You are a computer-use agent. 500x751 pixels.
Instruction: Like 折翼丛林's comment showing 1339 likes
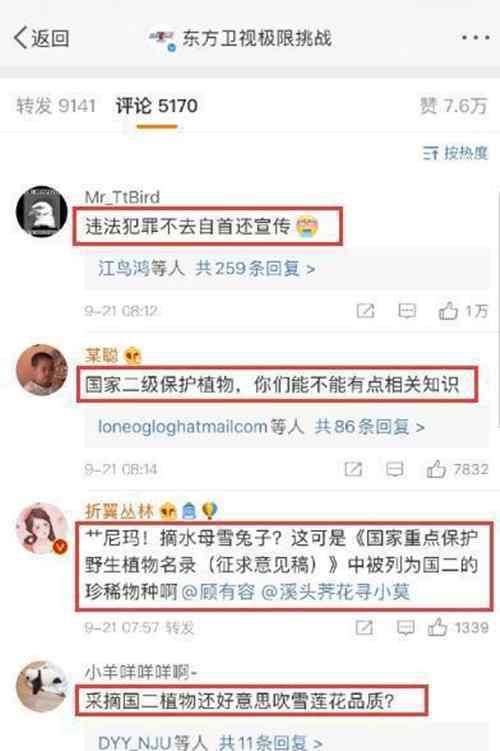(458, 627)
